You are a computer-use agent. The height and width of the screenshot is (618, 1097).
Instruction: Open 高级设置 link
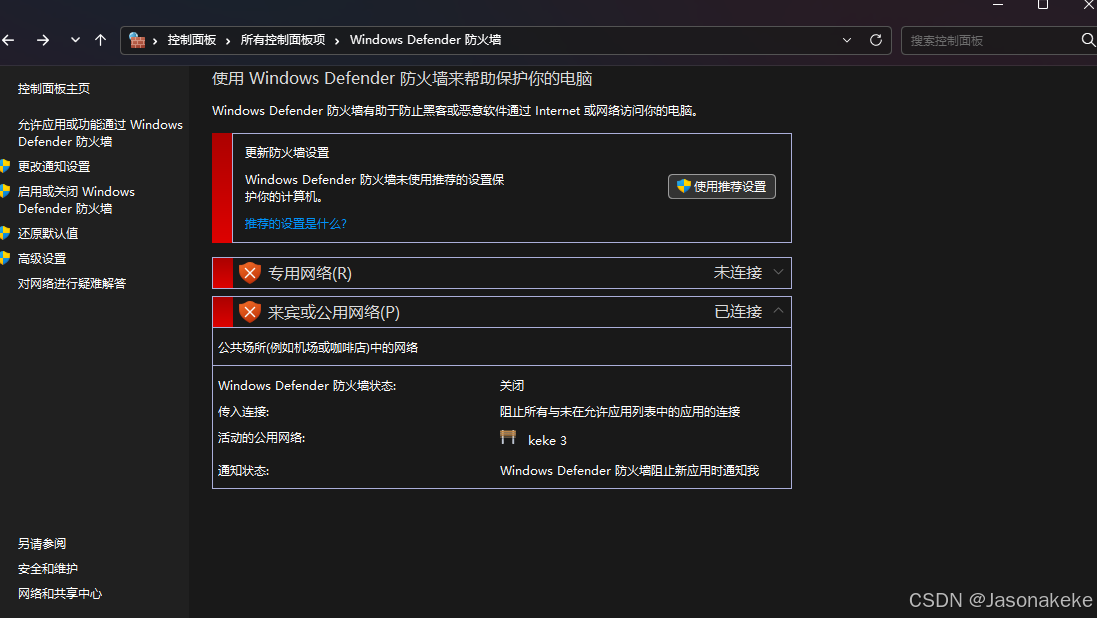click(42, 259)
